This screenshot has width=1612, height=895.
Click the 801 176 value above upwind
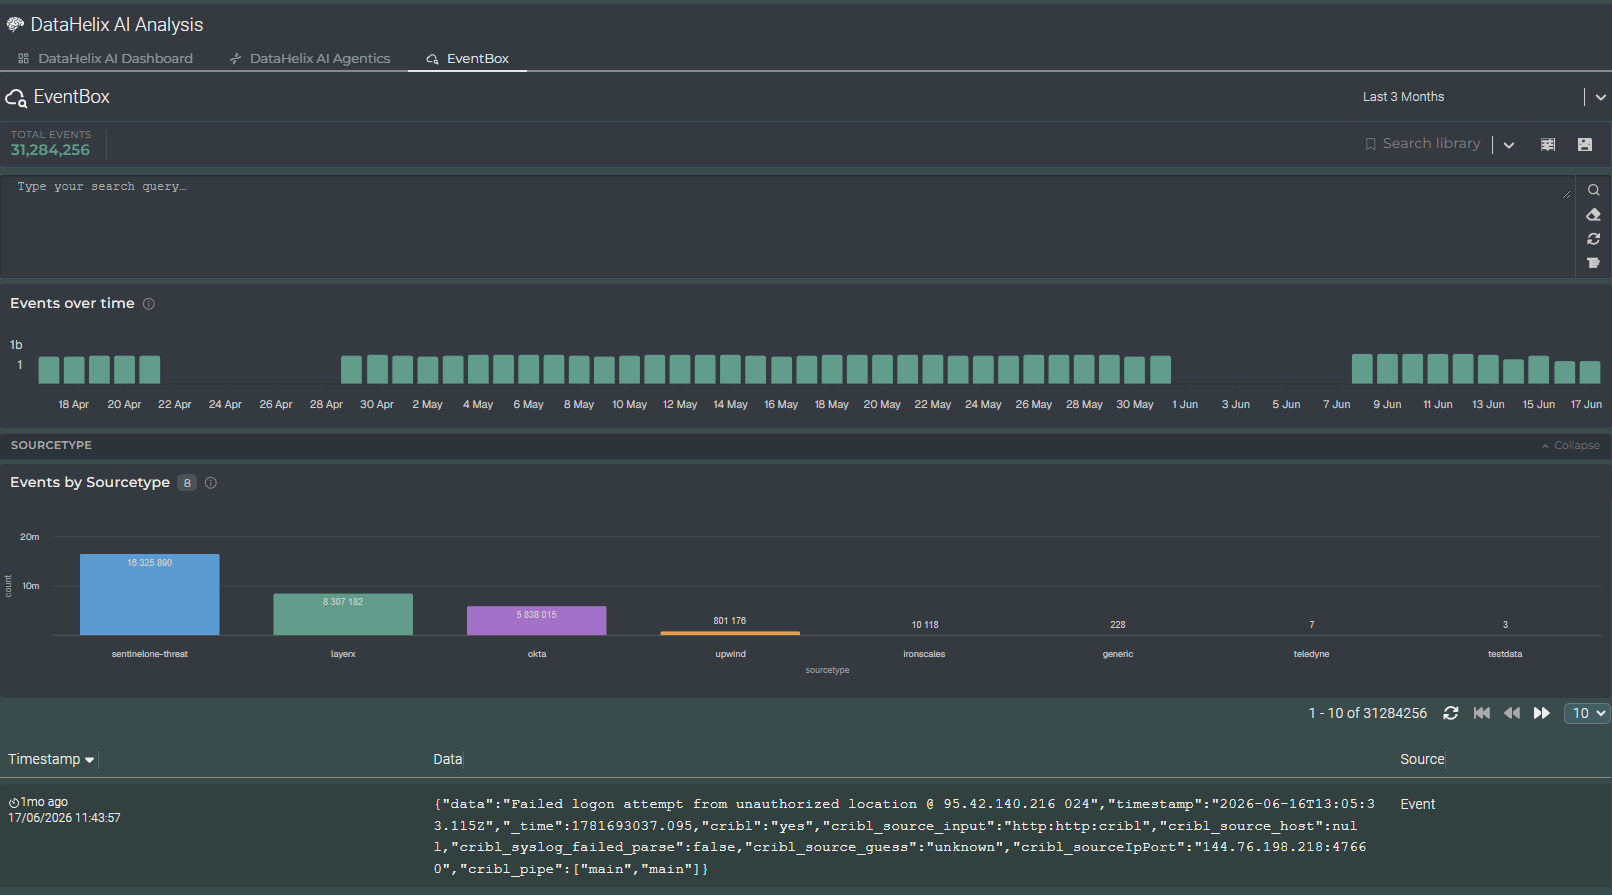pos(730,621)
